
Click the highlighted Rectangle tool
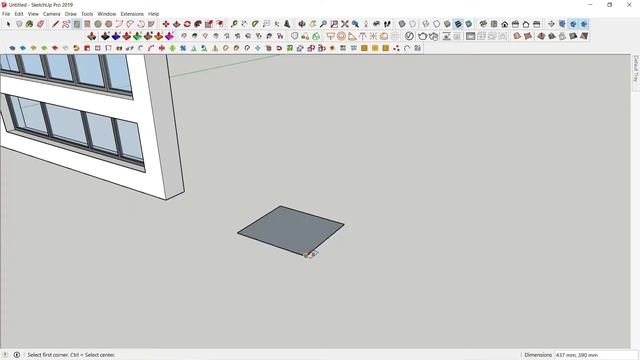pos(77,24)
